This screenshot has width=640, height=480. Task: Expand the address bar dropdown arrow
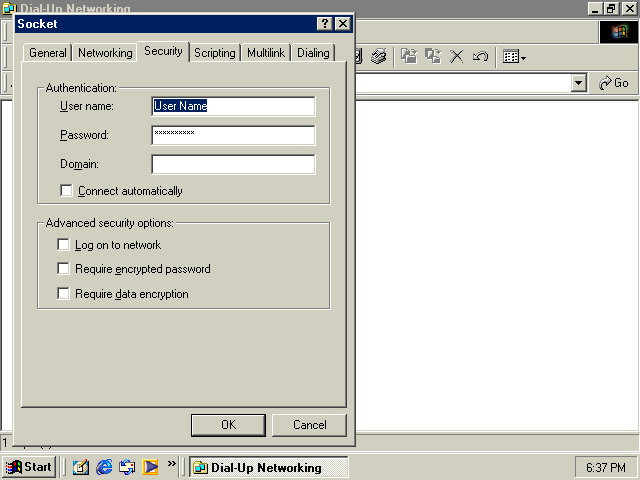[578, 83]
